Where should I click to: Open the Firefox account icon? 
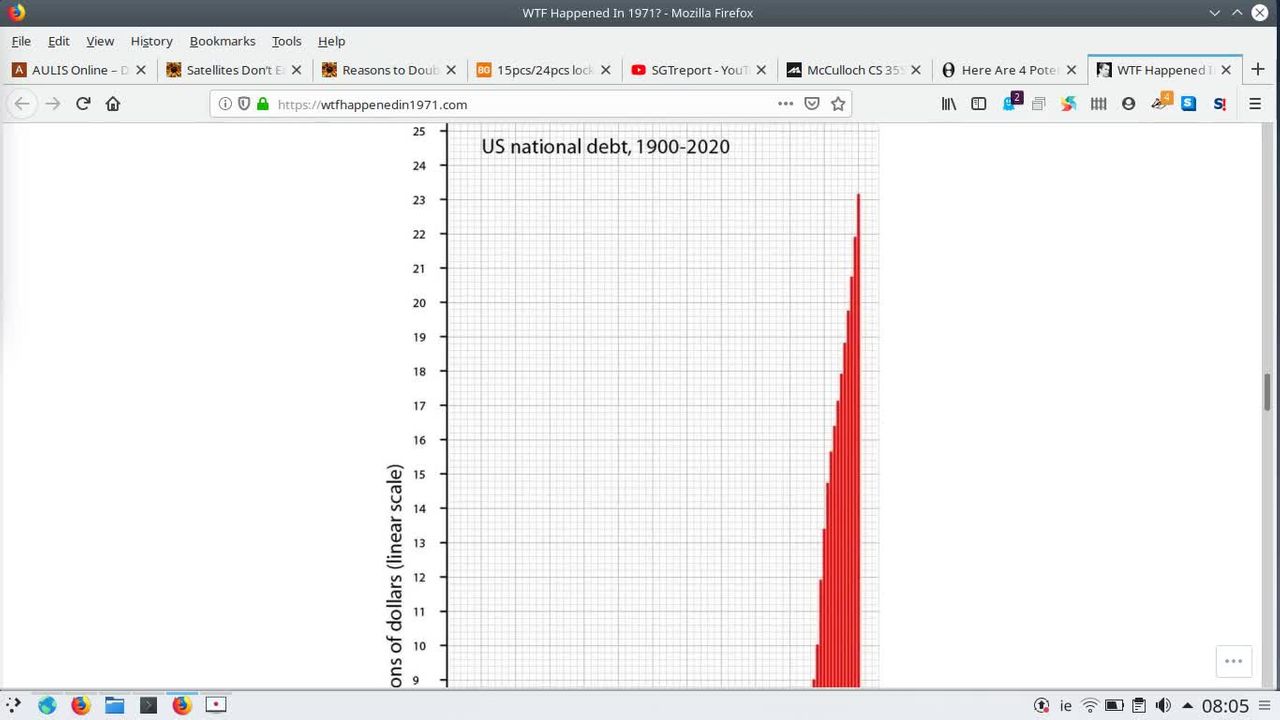[1128, 104]
